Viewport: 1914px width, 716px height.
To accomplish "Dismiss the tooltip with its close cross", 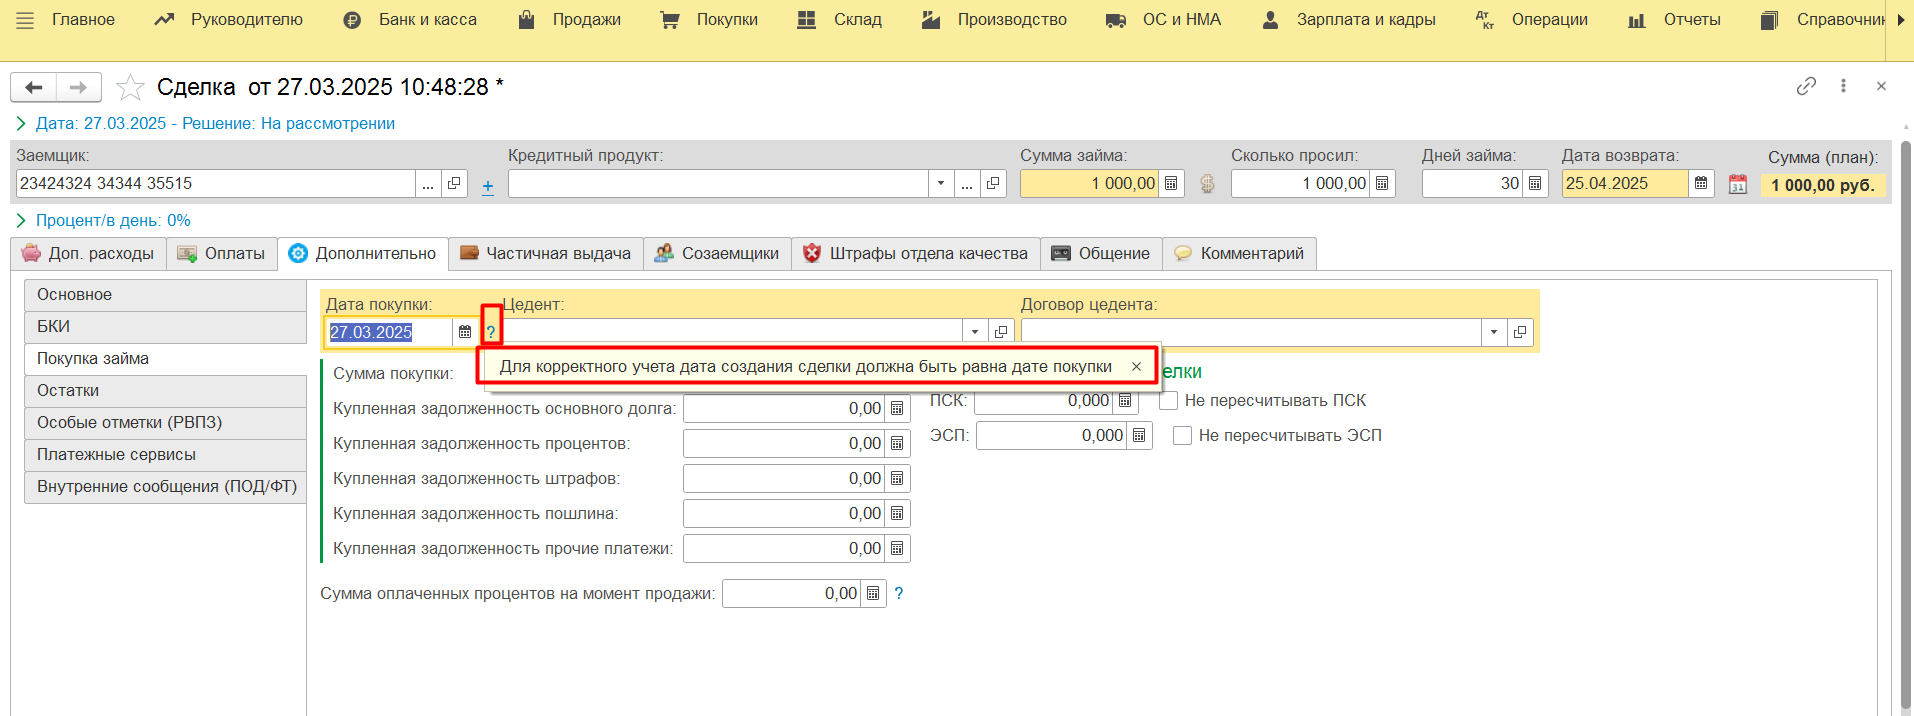I will pyautogui.click(x=1136, y=367).
